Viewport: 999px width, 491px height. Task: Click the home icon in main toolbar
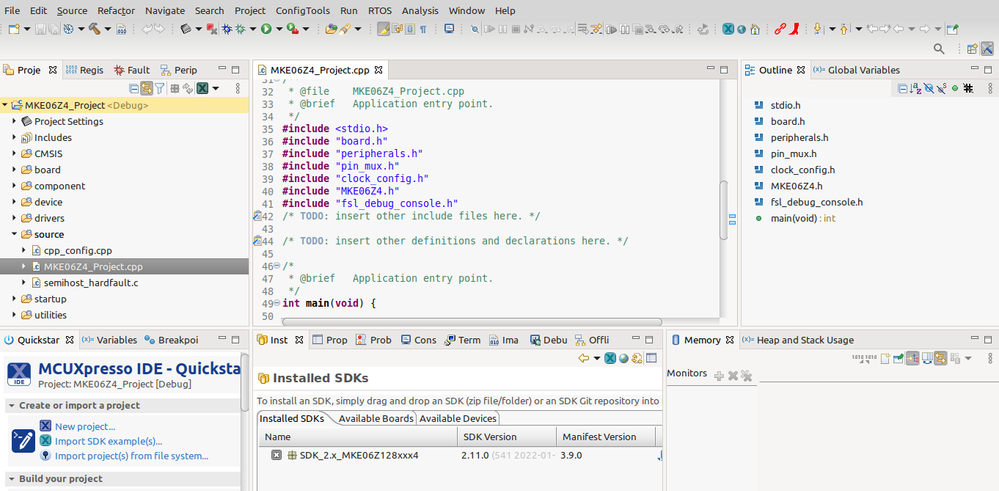[755, 29]
